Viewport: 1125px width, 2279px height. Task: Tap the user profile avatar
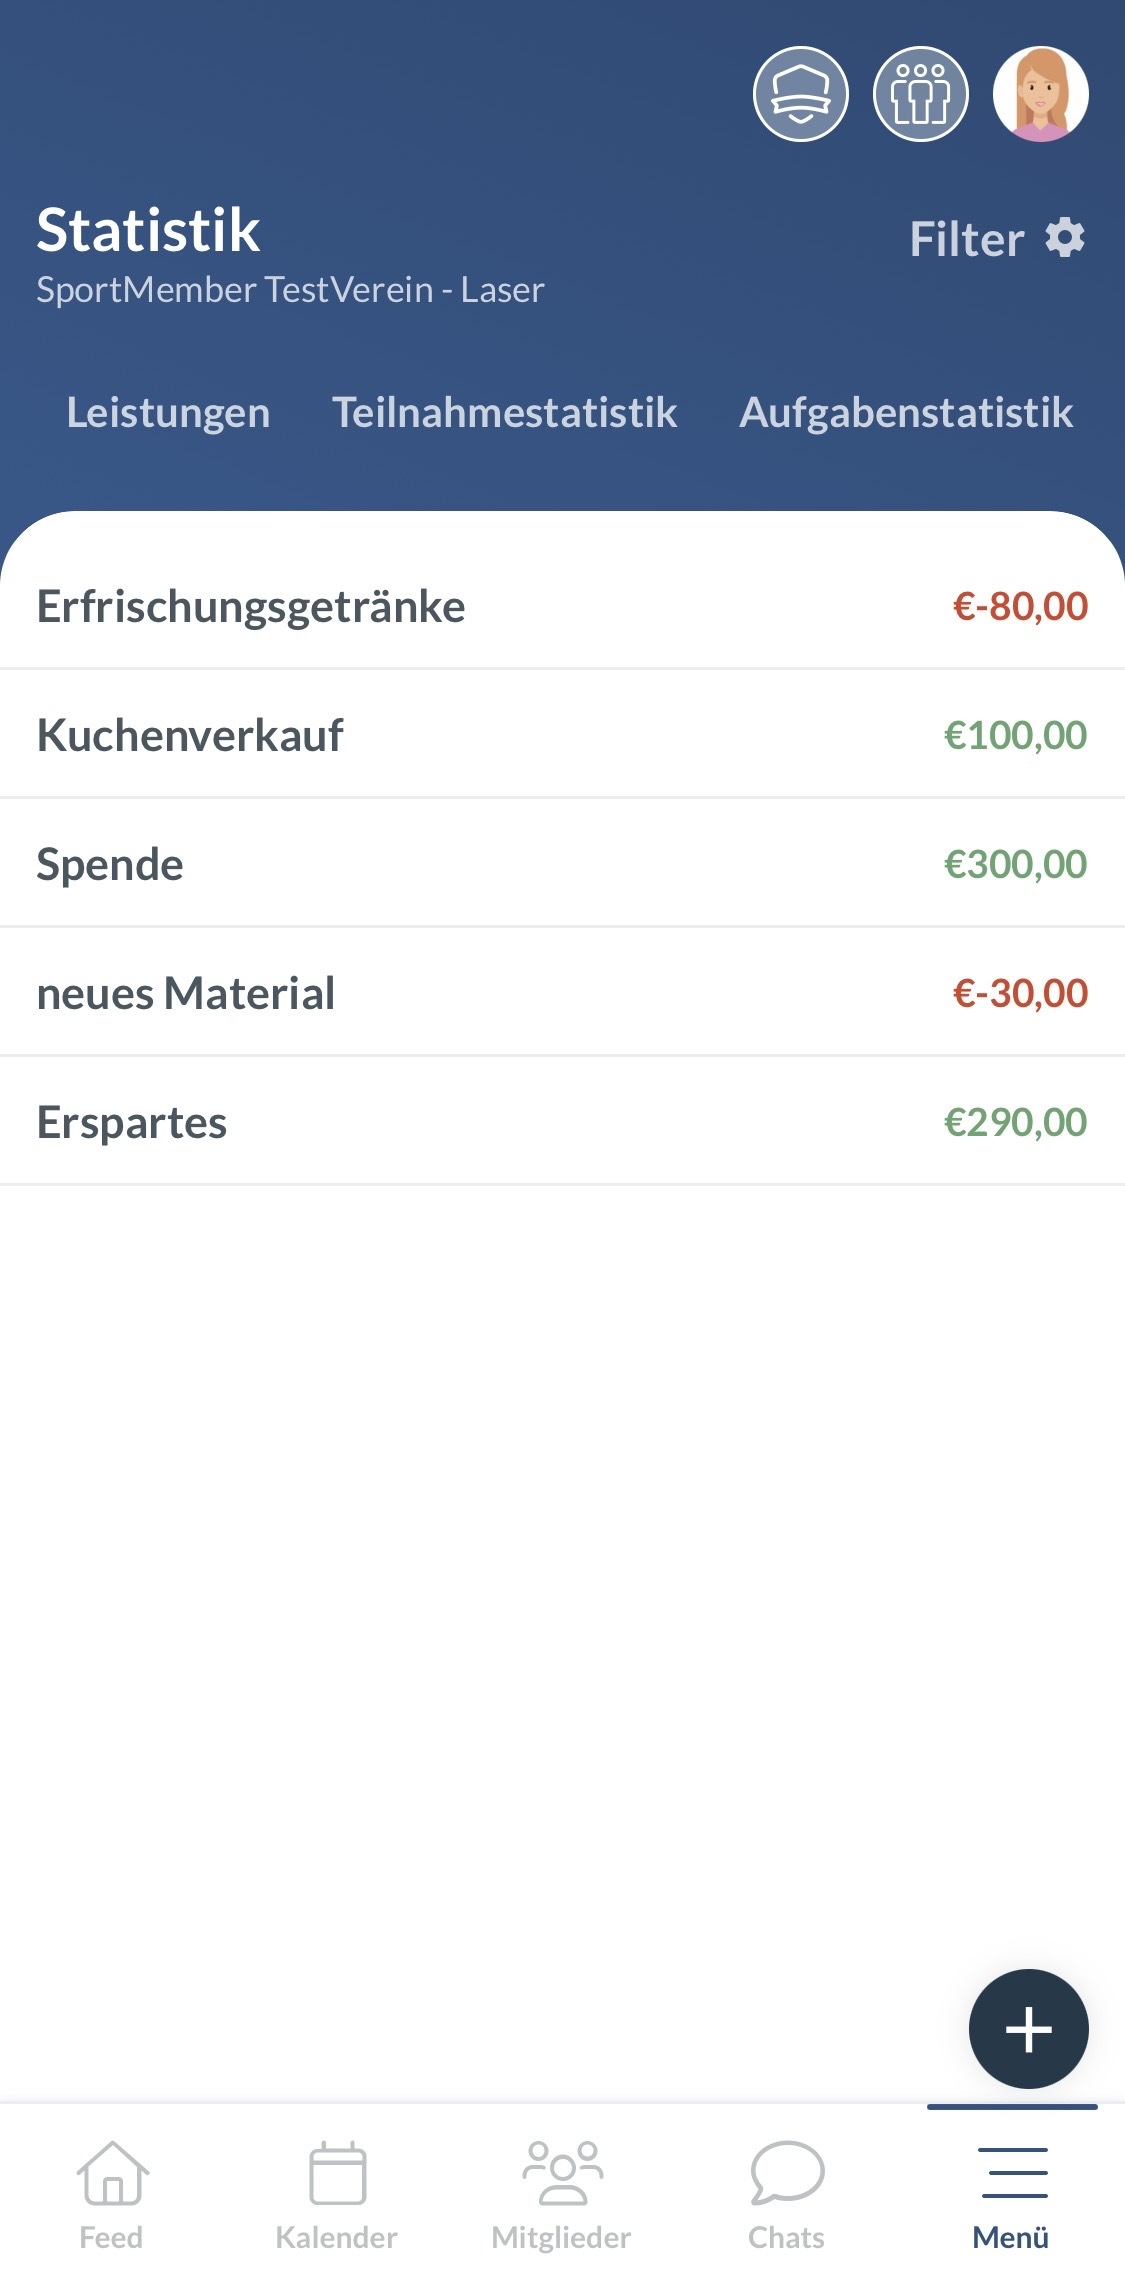1040,94
